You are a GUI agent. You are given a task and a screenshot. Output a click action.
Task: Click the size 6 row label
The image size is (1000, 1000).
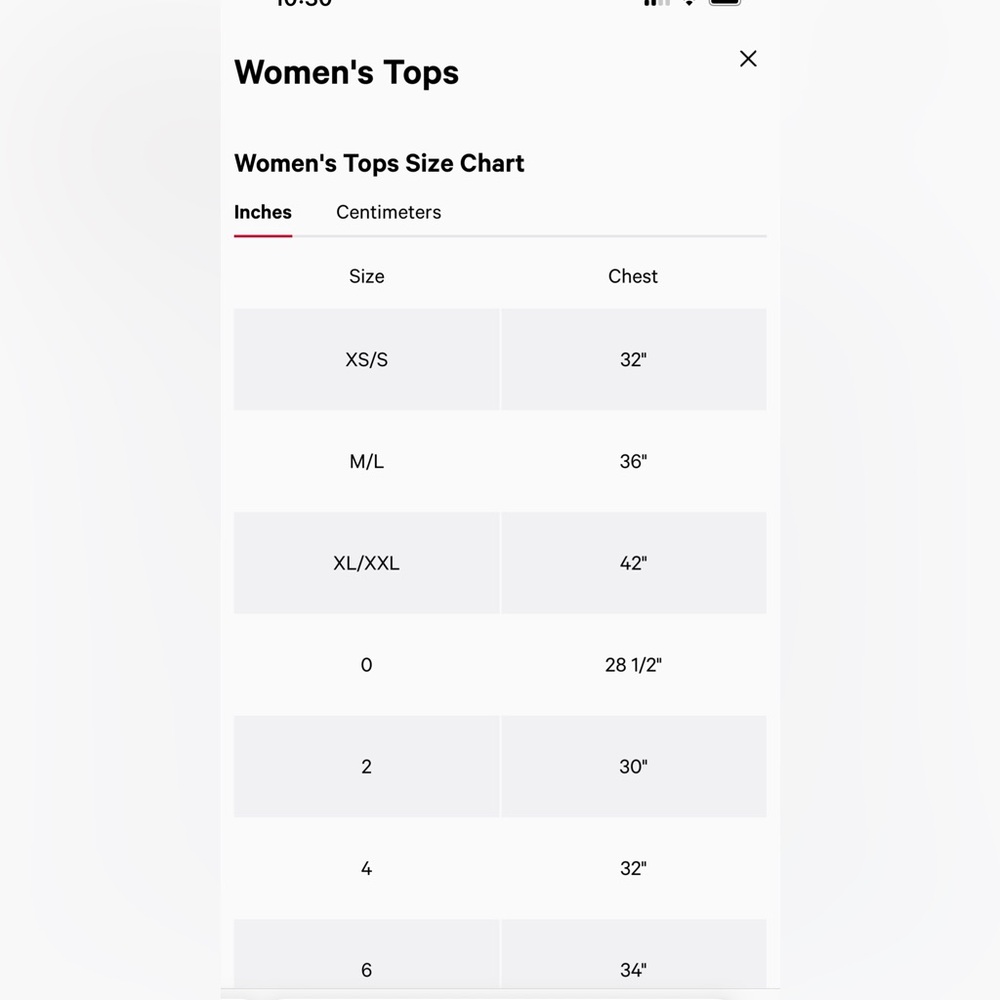[x=366, y=970]
